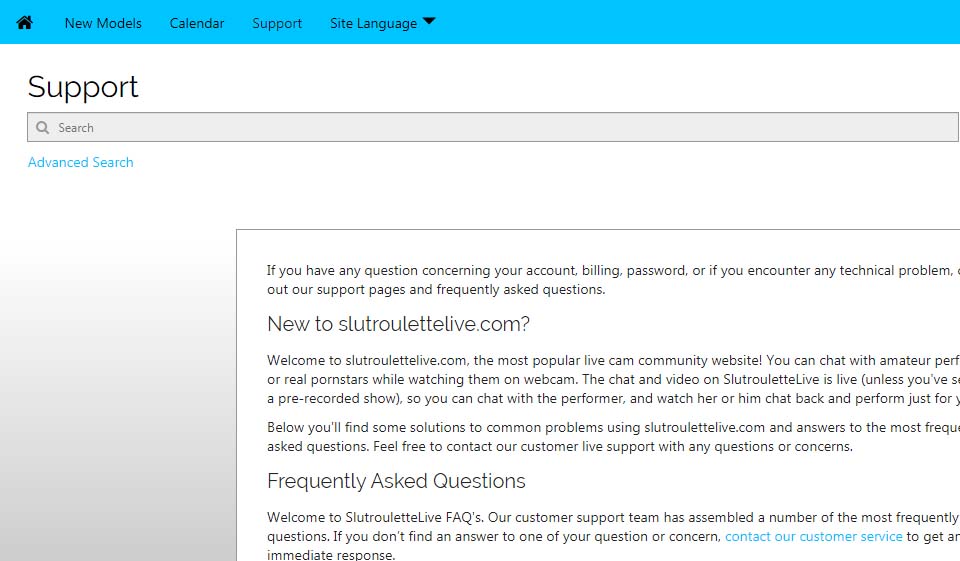
Task: Click the home icon in navigation bar
Action: 25,22
